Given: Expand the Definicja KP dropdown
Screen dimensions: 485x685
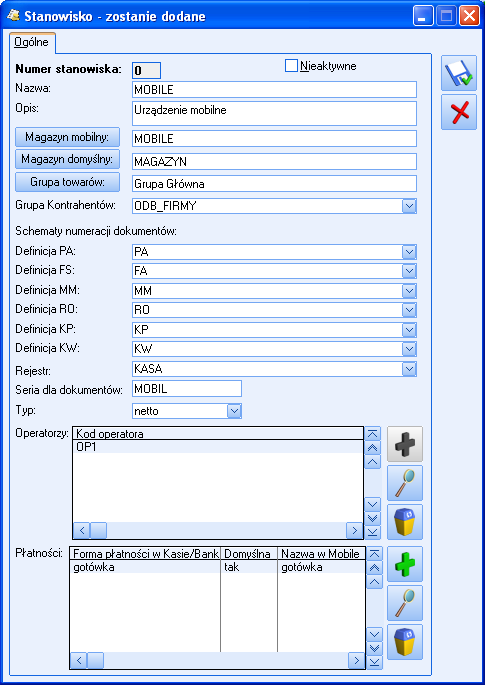Looking at the screenshot, I should pos(409,329).
